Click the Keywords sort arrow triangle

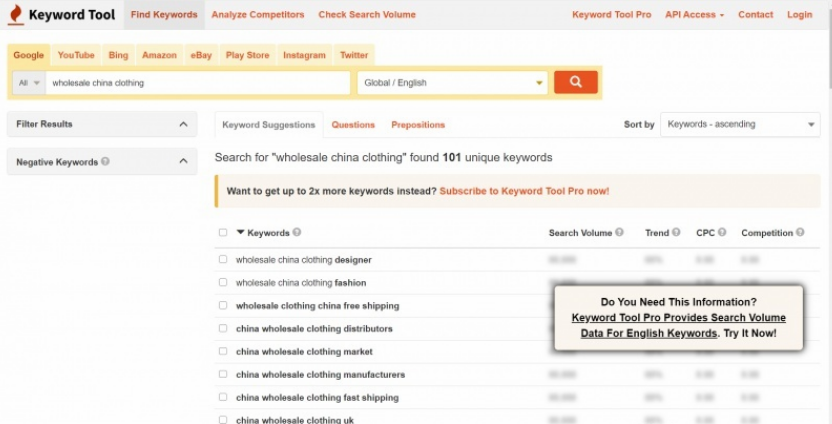[x=240, y=232]
